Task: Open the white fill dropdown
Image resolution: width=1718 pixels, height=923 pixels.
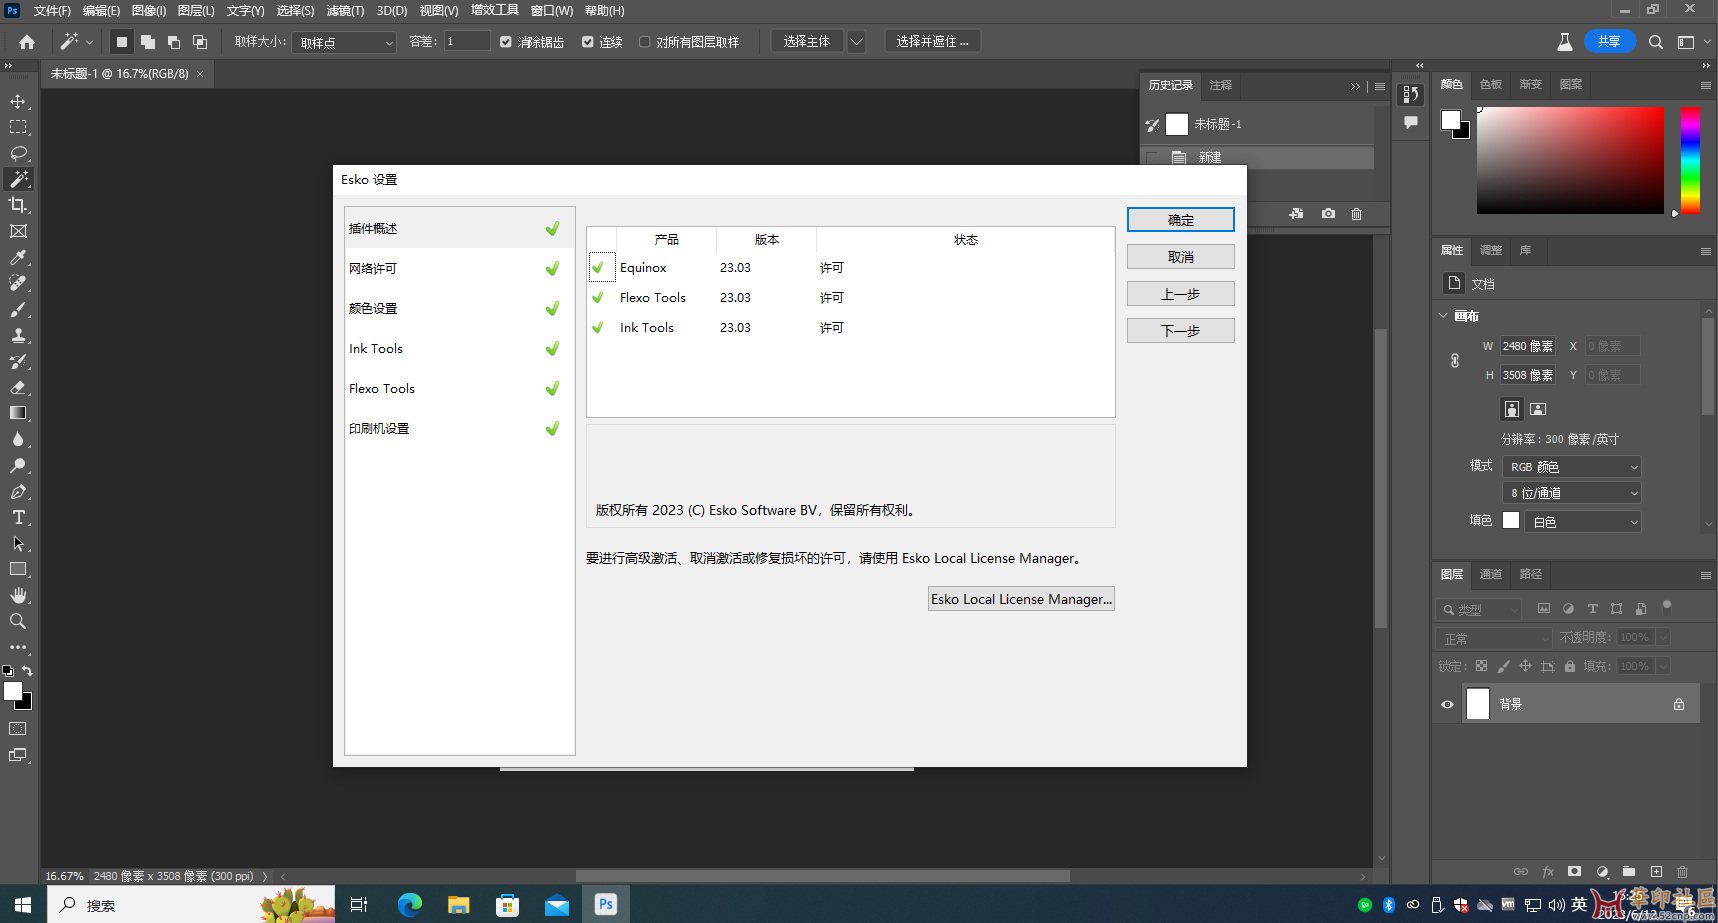Action: 1583,522
